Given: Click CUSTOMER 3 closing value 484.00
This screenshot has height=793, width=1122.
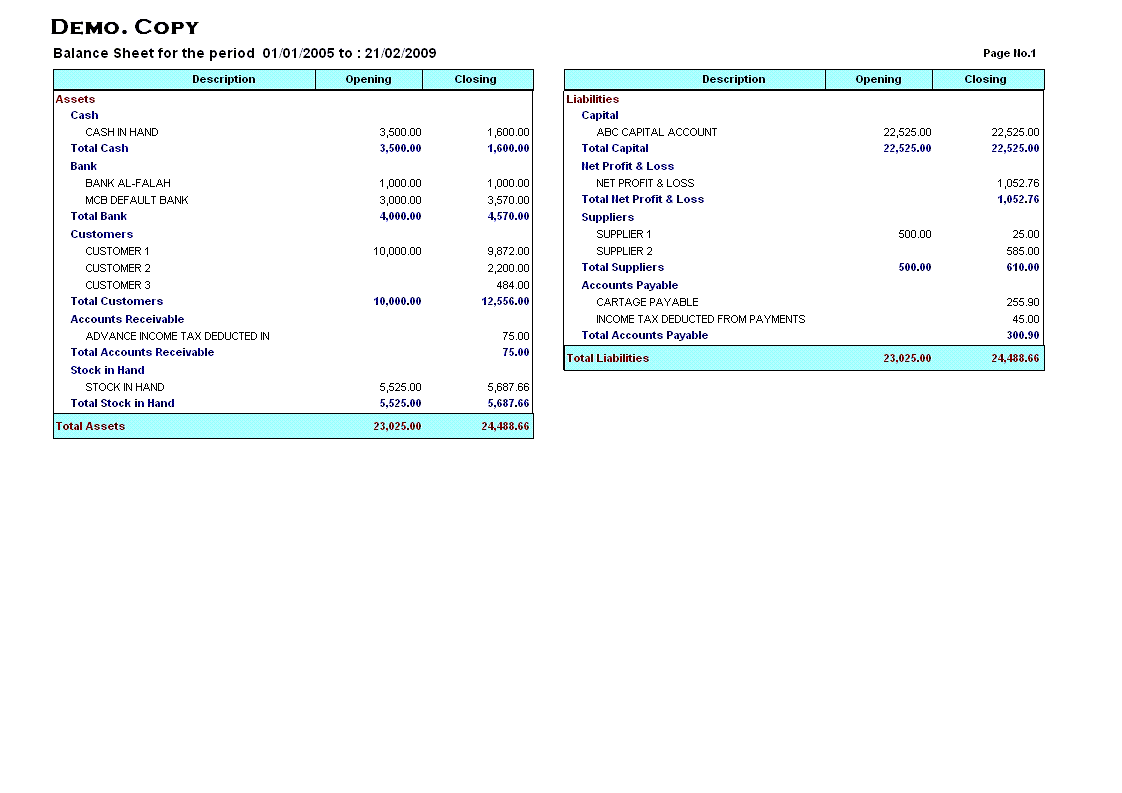Looking at the screenshot, I should pos(512,286).
